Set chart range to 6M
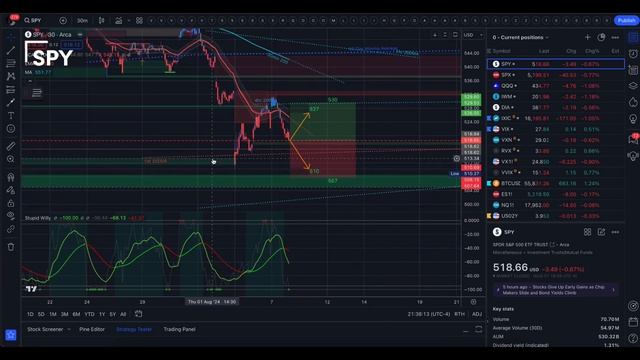640x360 pixels. click(76, 314)
